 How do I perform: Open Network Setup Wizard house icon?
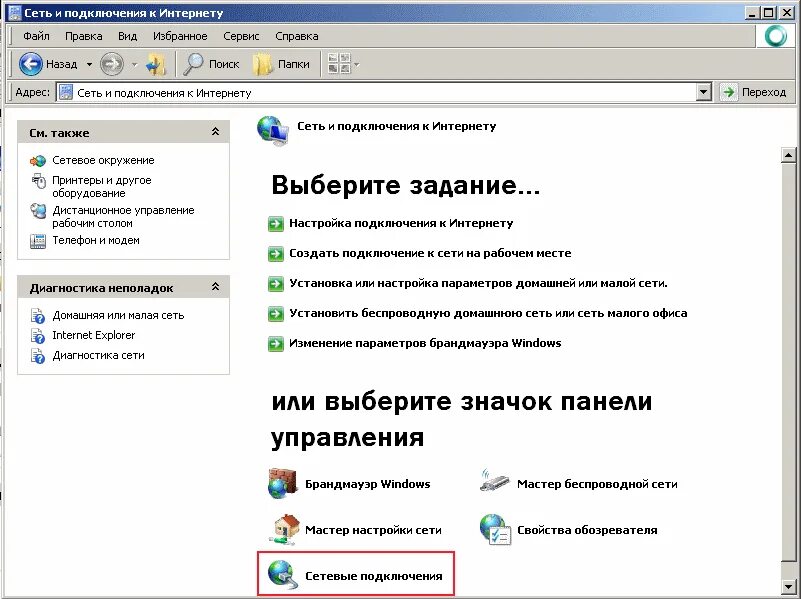tap(284, 530)
